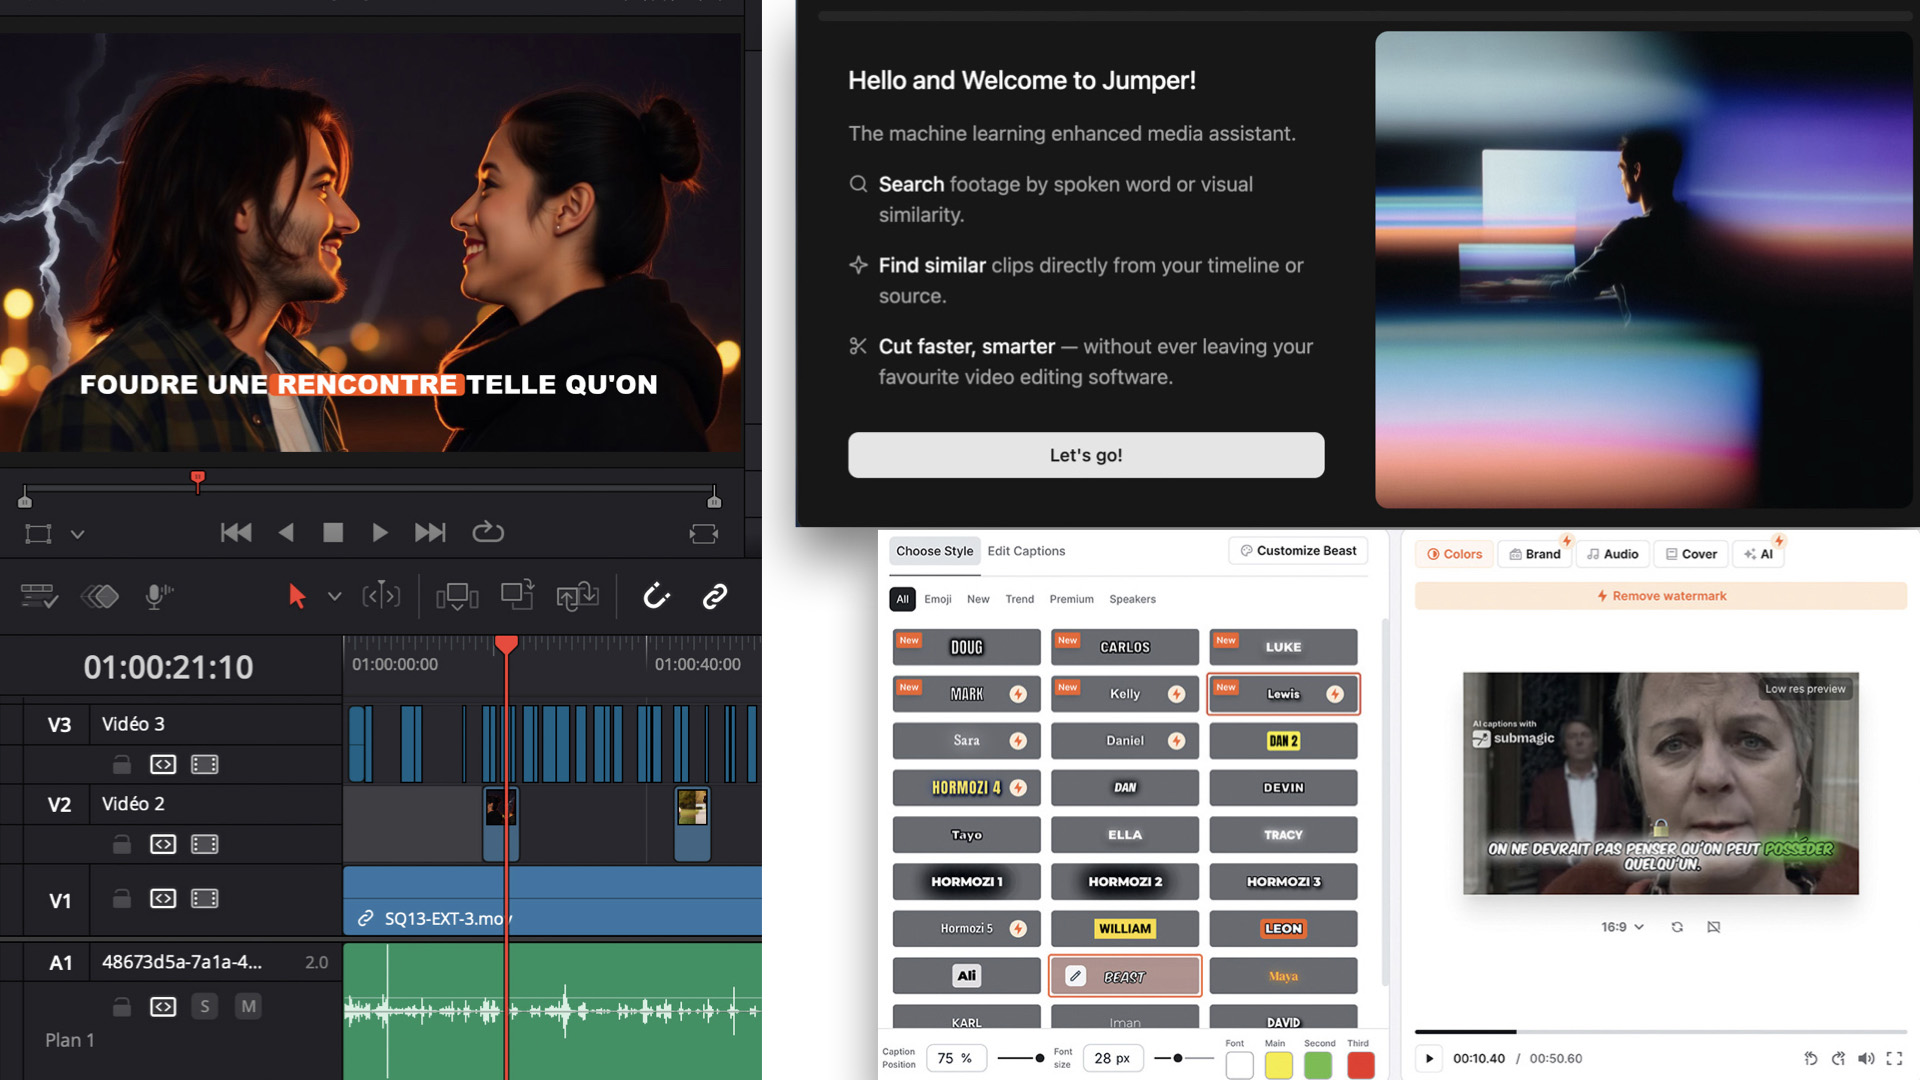Image resolution: width=1920 pixels, height=1080 pixels.
Task: Mute the A1 audio track
Action: (x=248, y=1006)
